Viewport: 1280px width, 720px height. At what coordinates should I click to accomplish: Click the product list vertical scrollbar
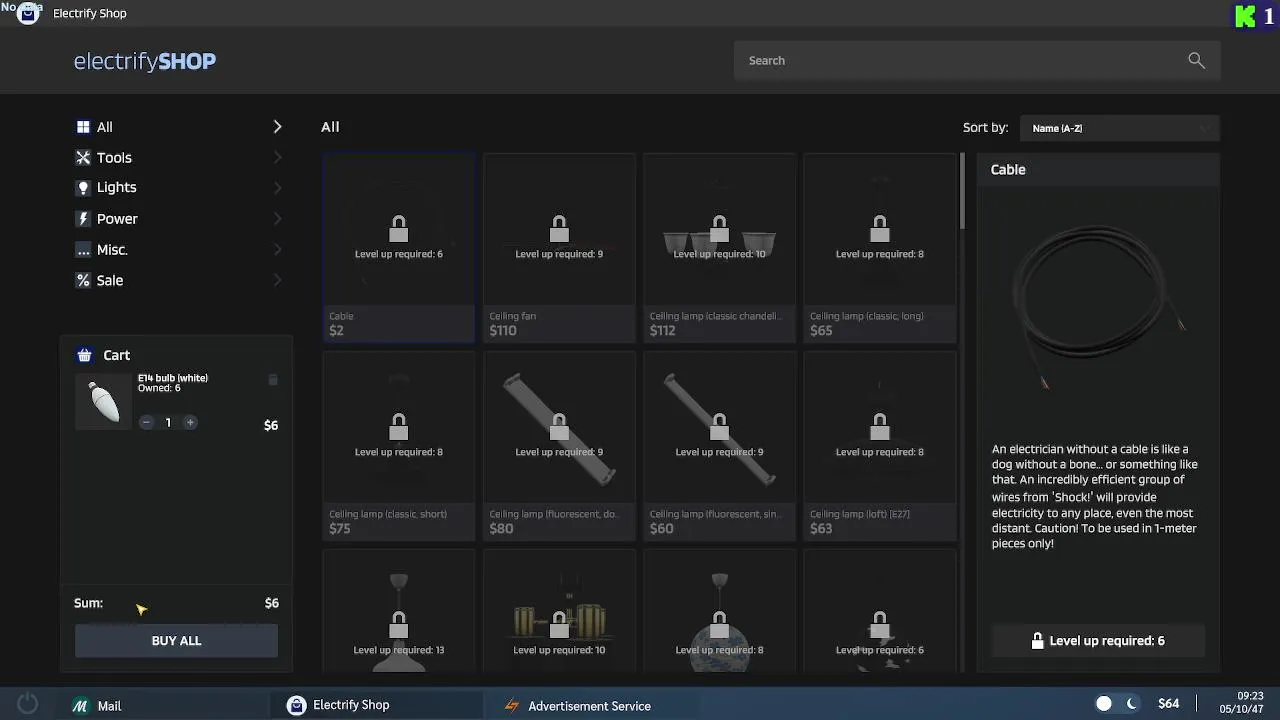click(962, 190)
